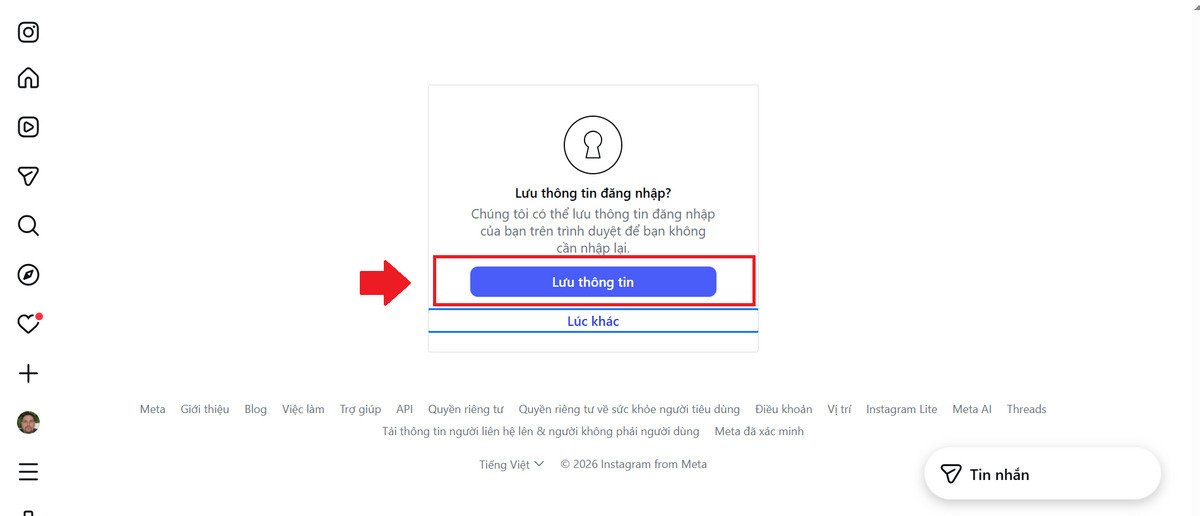Open the Reels icon in sidebar
The width and height of the screenshot is (1200, 516).
29,127
